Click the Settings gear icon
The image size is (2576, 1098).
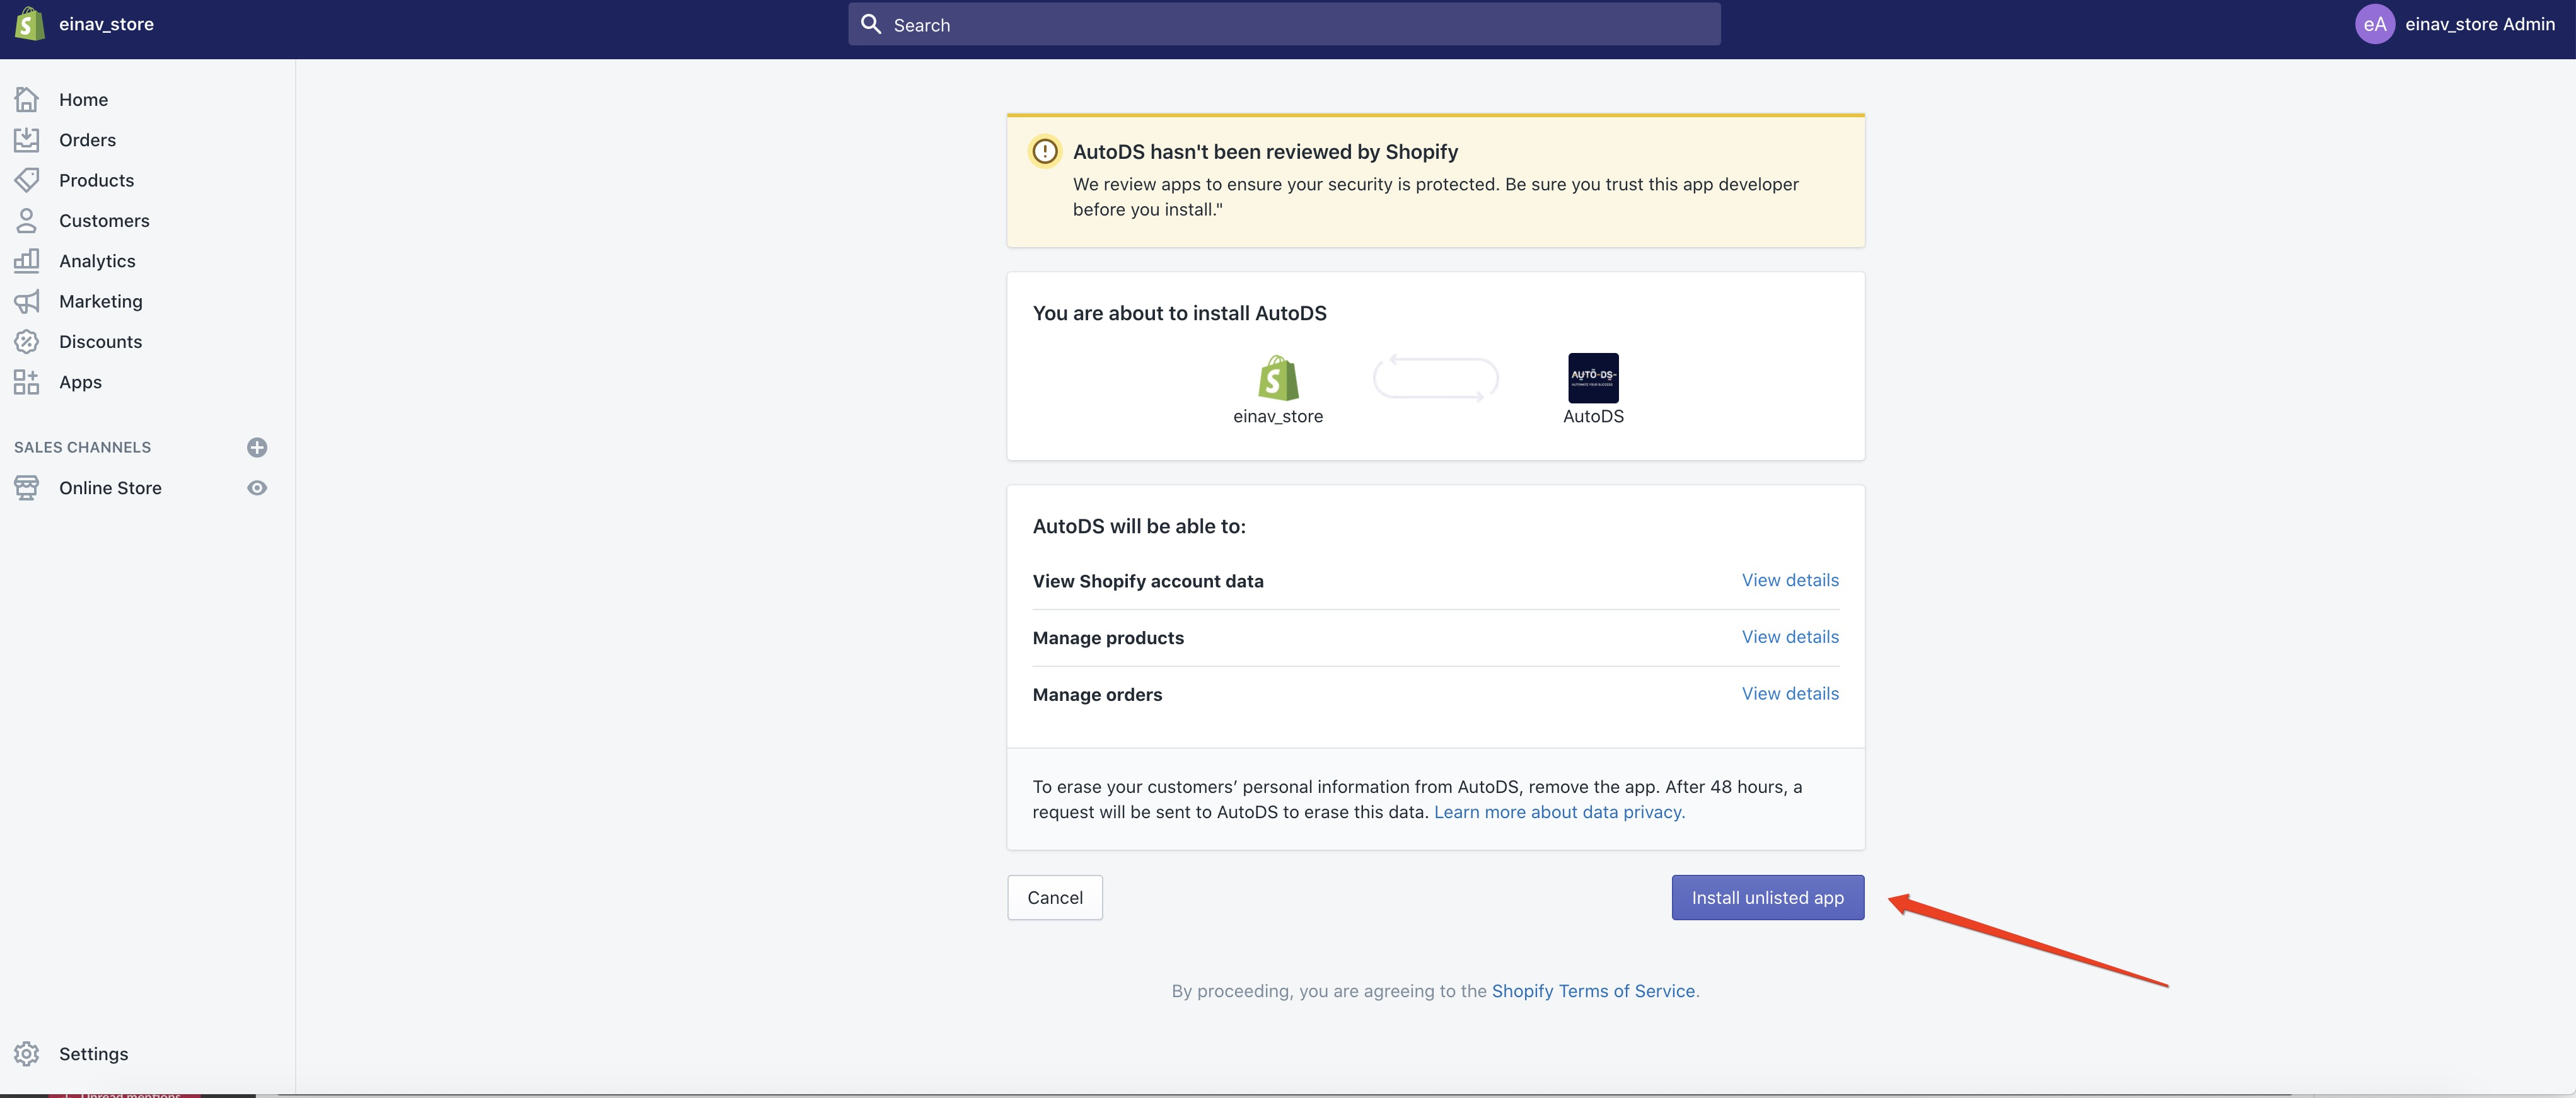[x=27, y=1054]
